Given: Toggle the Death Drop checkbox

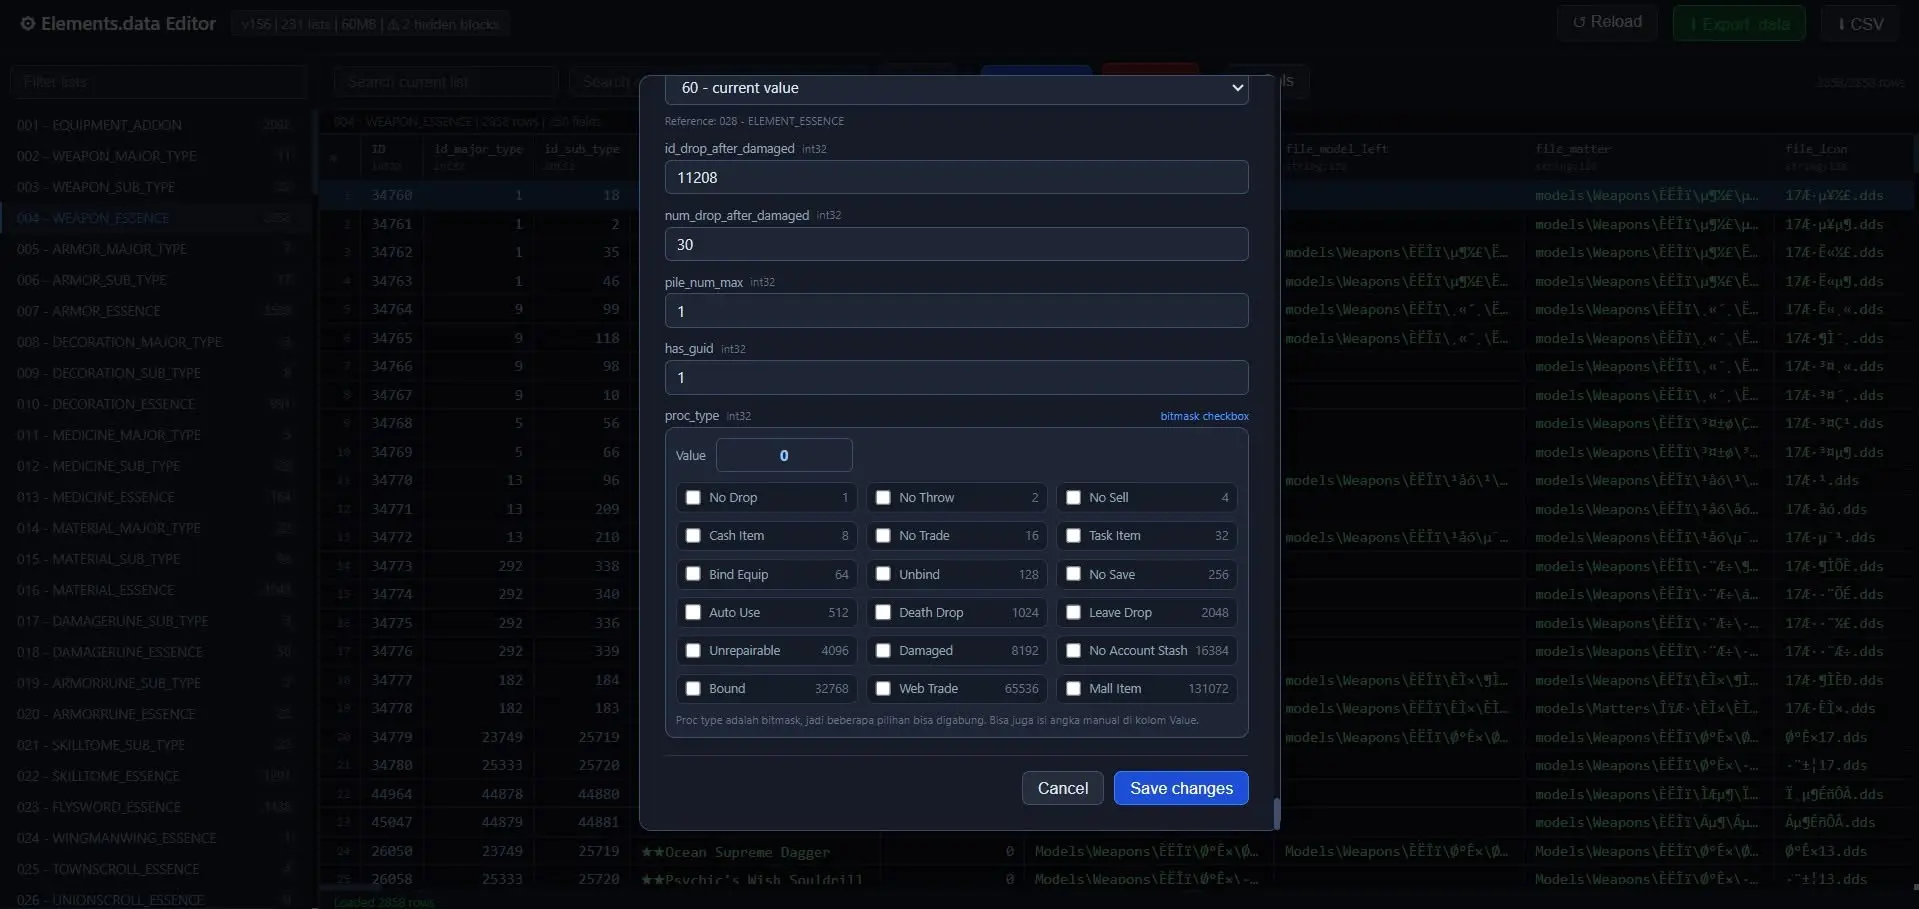Looking at the screenshot, I should [x=883, y=612].
